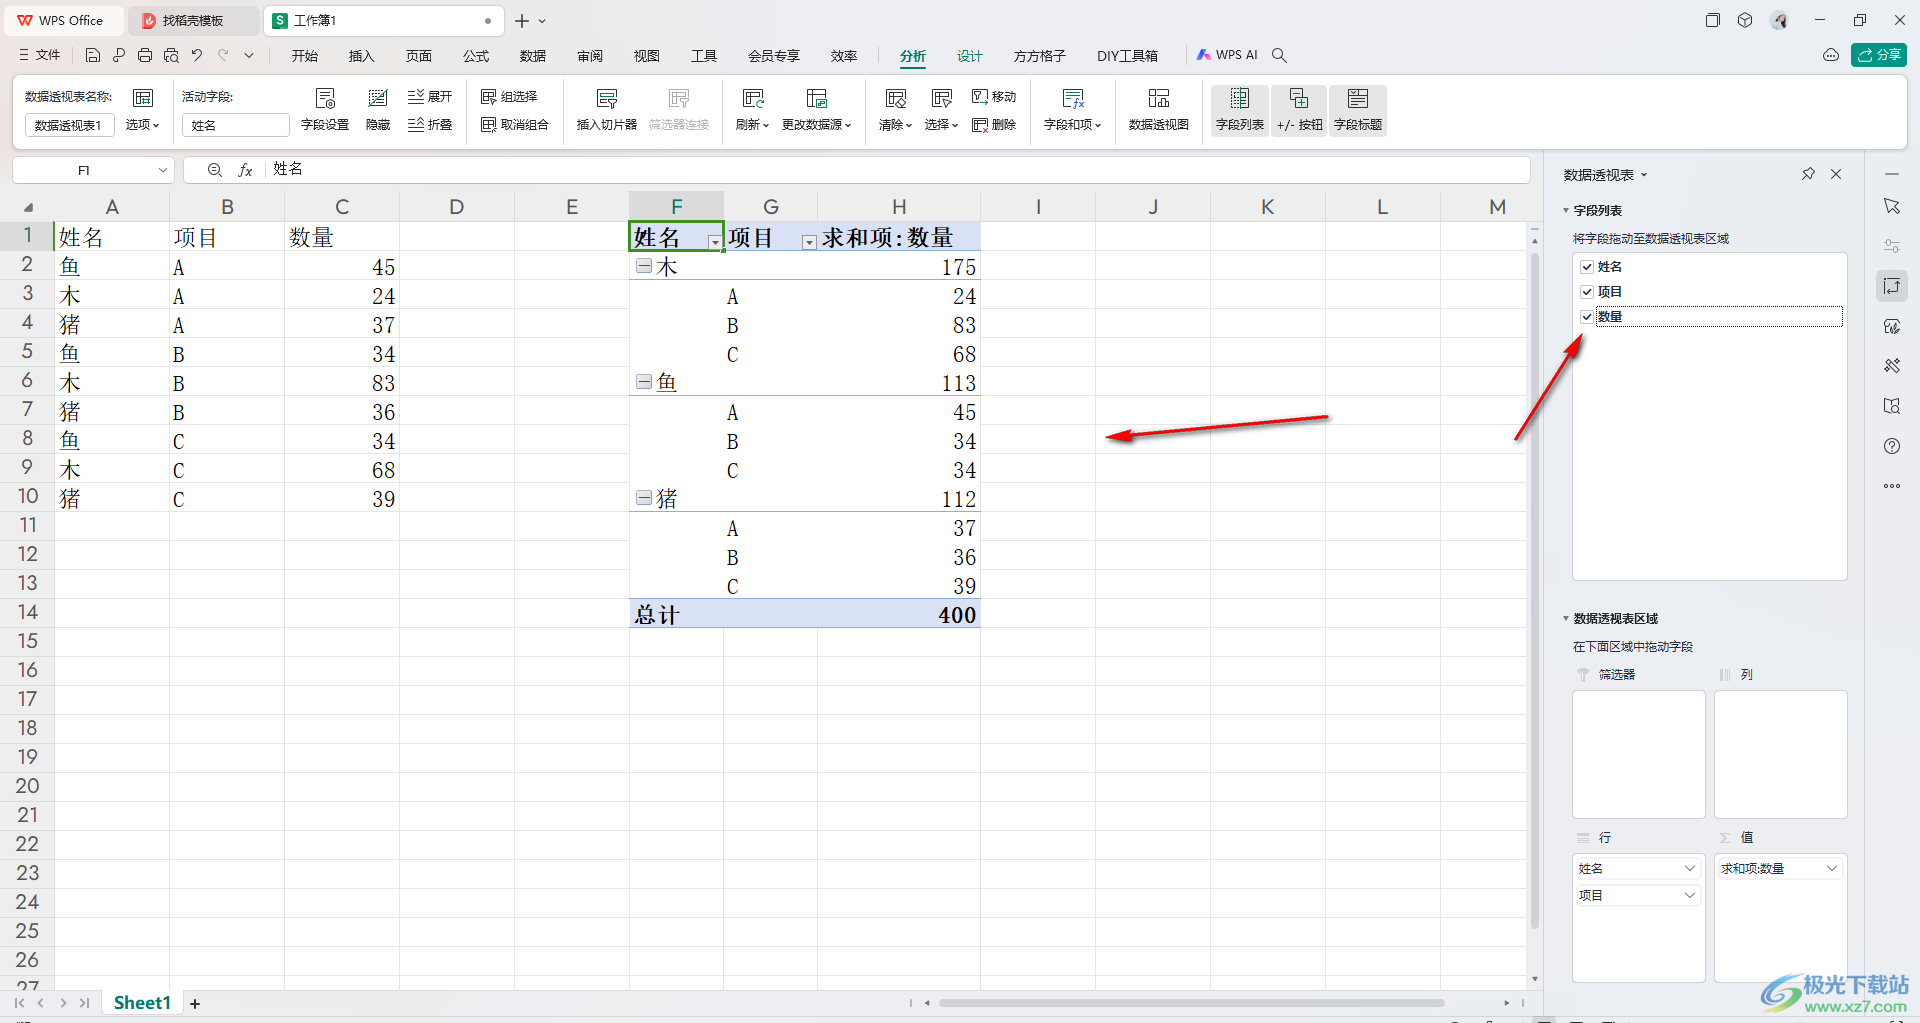Switch to the 公式 ribbon tab
The image size is (1920, 1023).
pos(476,56)
